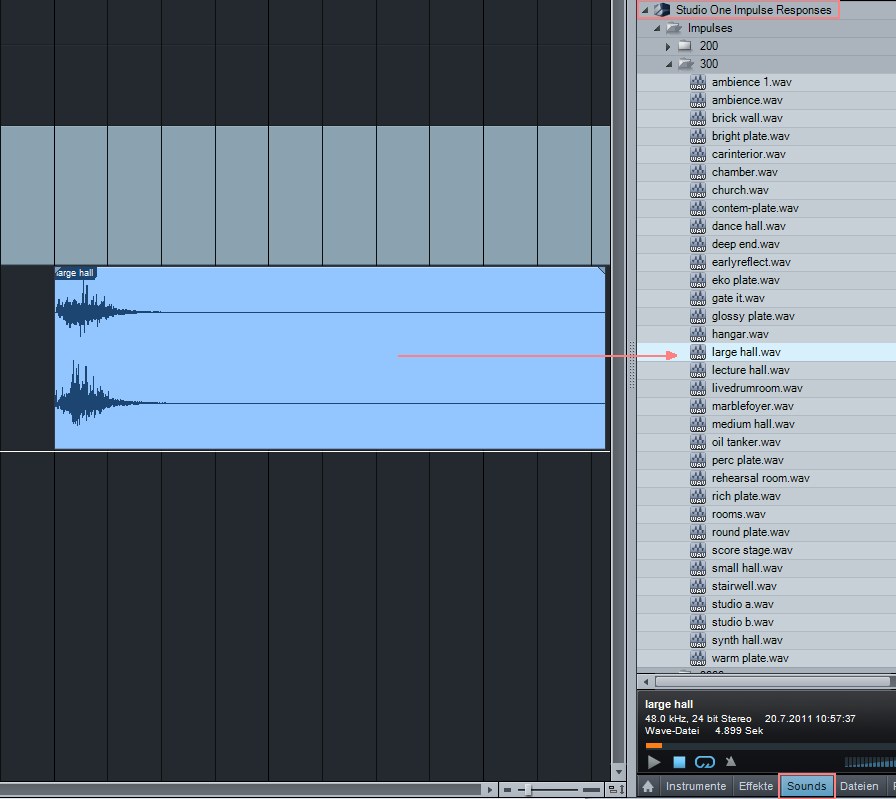
Task: Click deep end.wav file icon
Action: coord(698,244)
